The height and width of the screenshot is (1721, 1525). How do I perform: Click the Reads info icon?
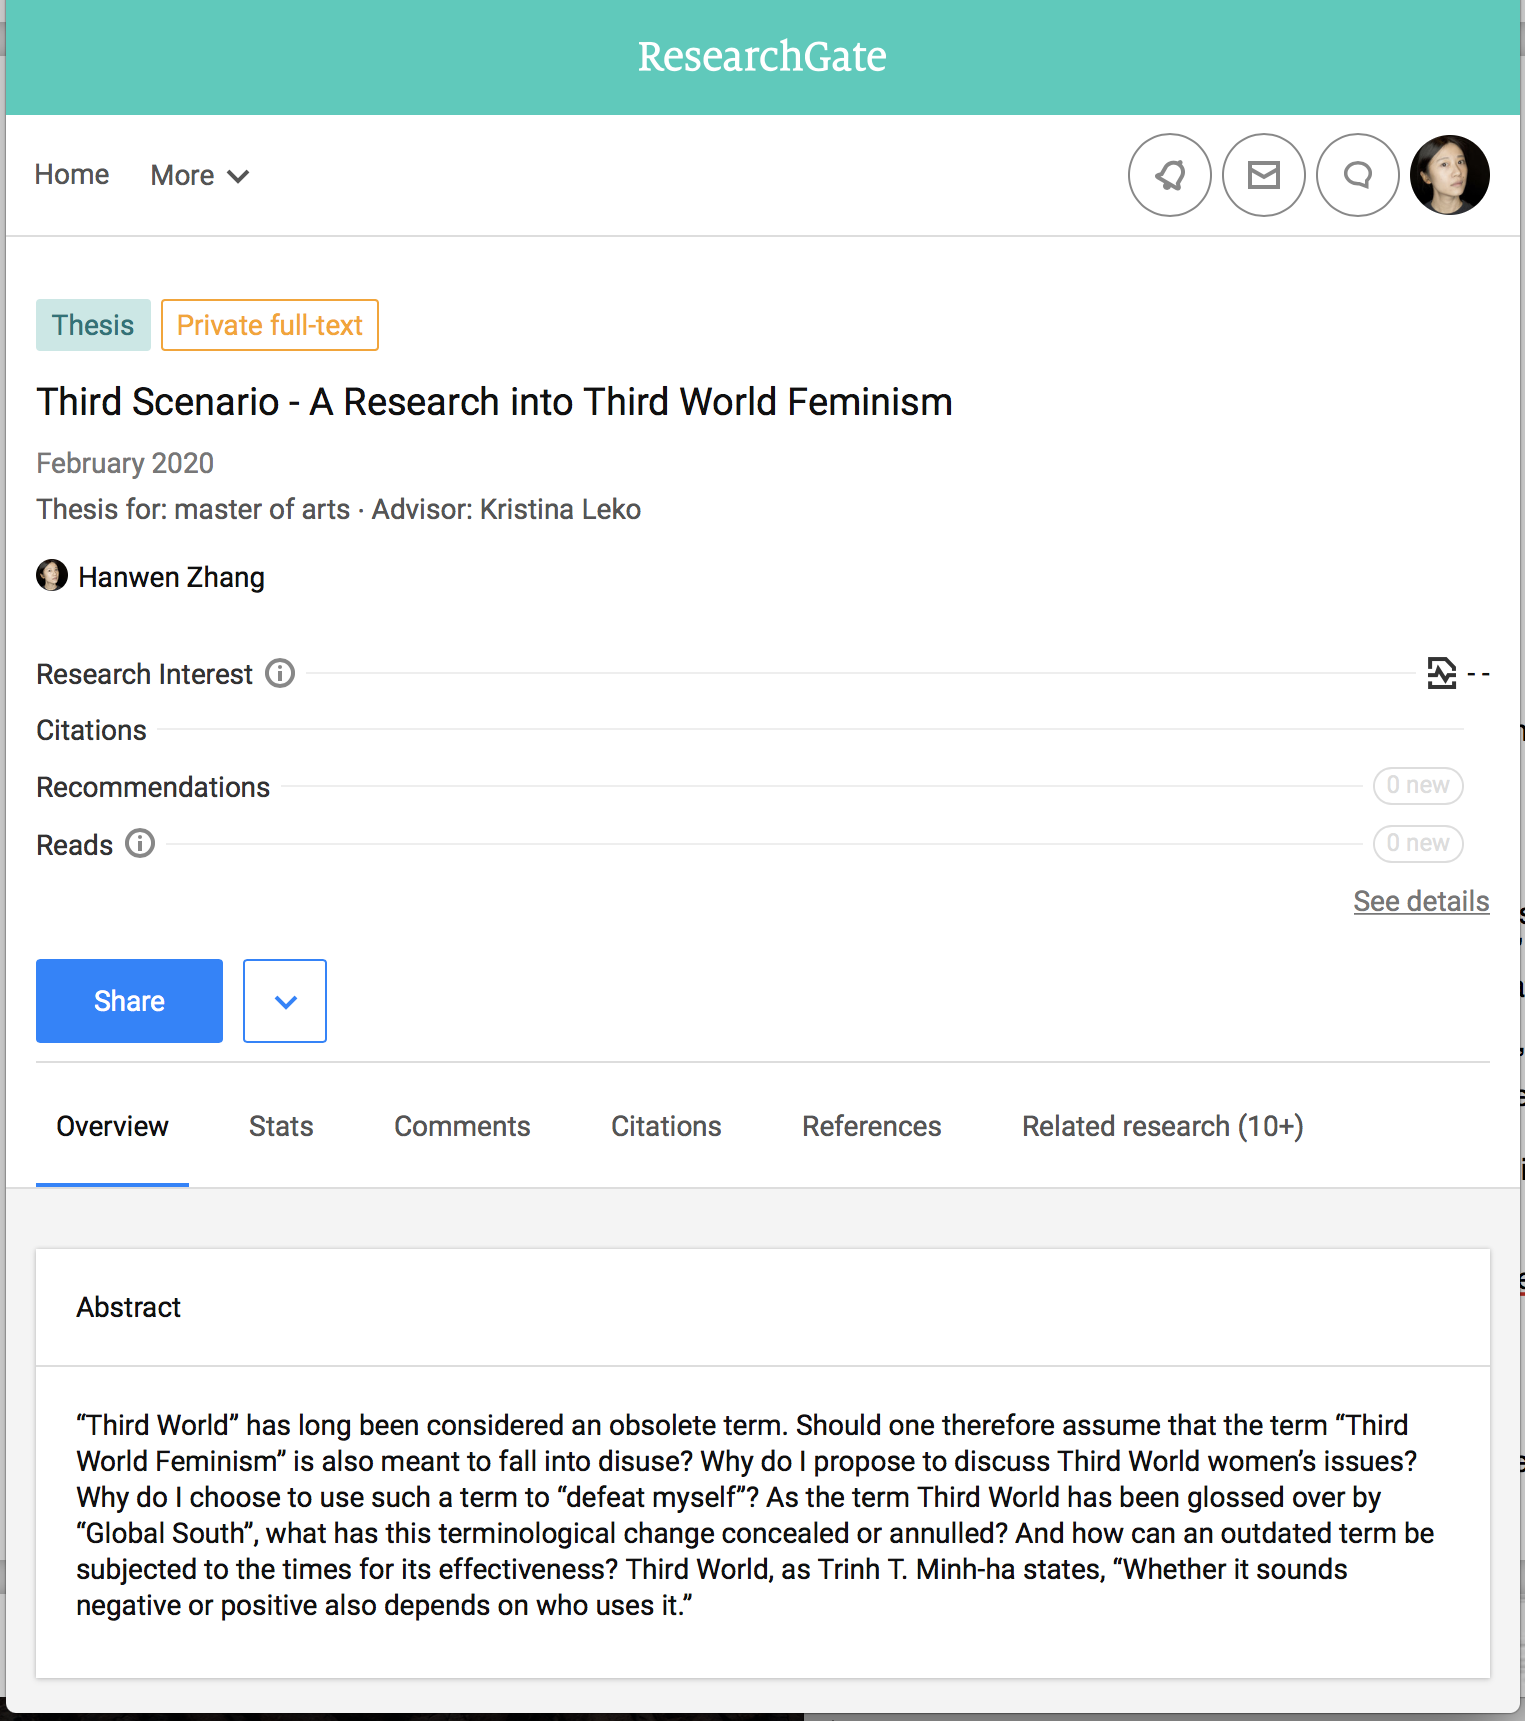[x=140, y=844]
